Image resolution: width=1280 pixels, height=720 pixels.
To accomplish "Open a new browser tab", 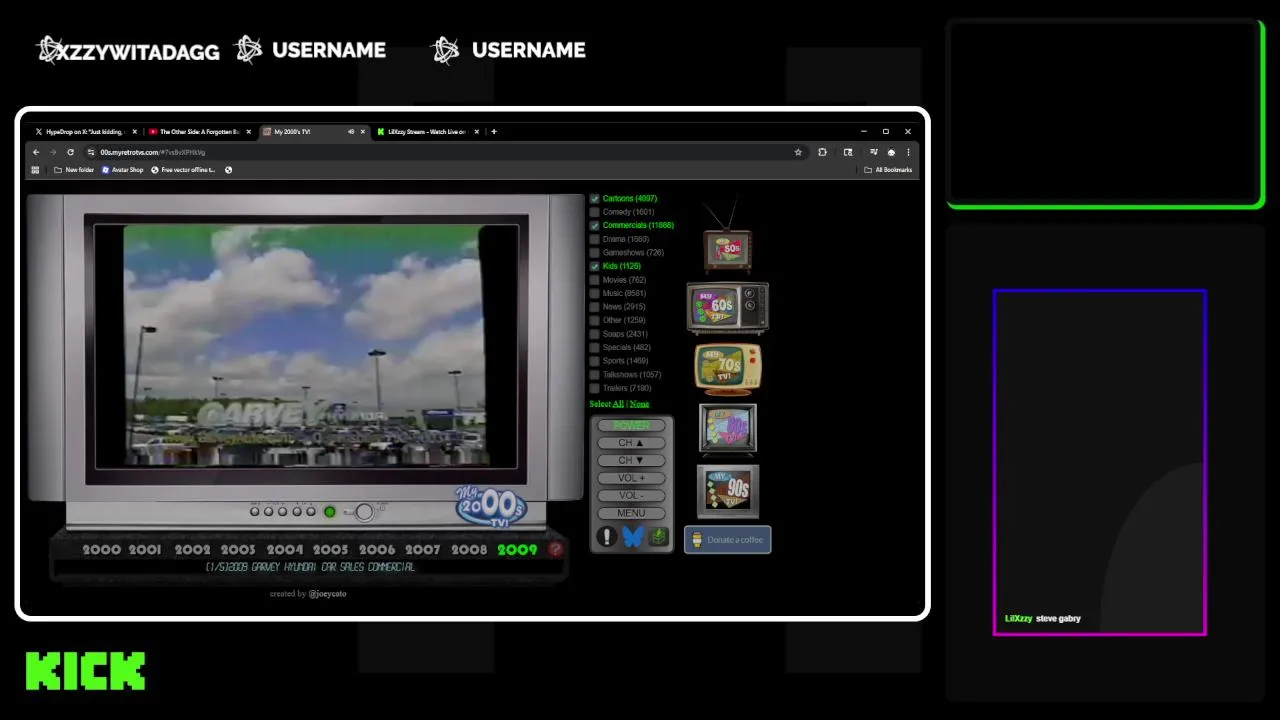I will 493,131.
